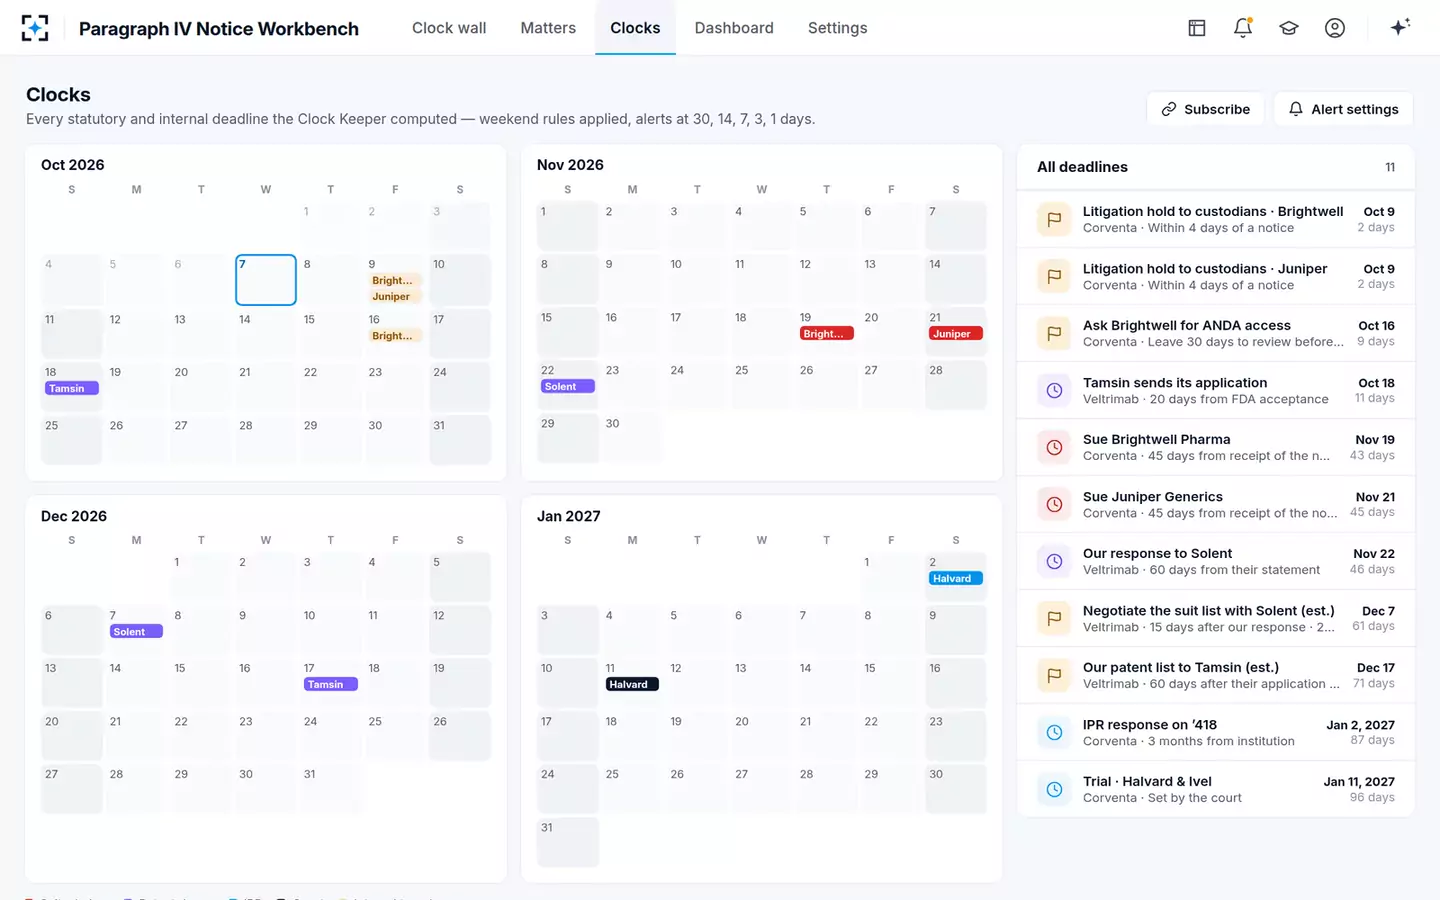Click the sparkle assistant icon
The width and height of the screenshot is (1440, 900).
pyautogui.click(x=1400, y=27)
